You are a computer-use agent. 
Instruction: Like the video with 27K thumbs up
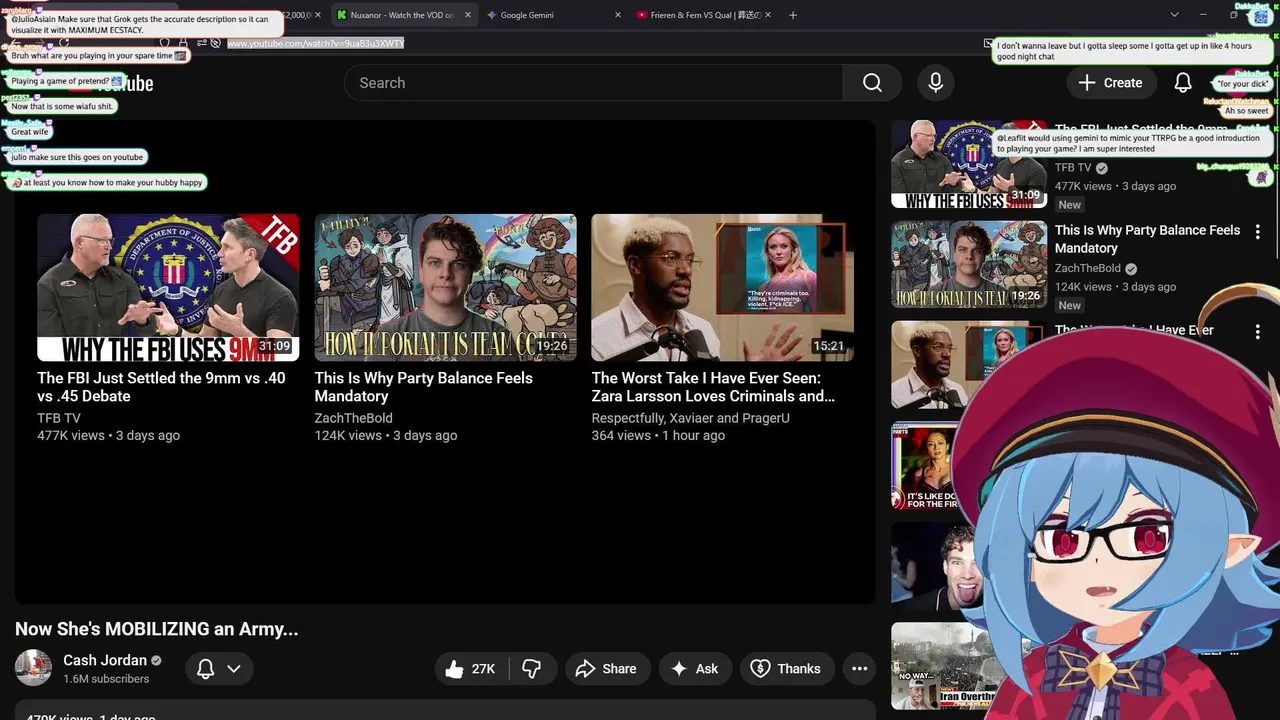pyautogui.click(x=471, y=669)
